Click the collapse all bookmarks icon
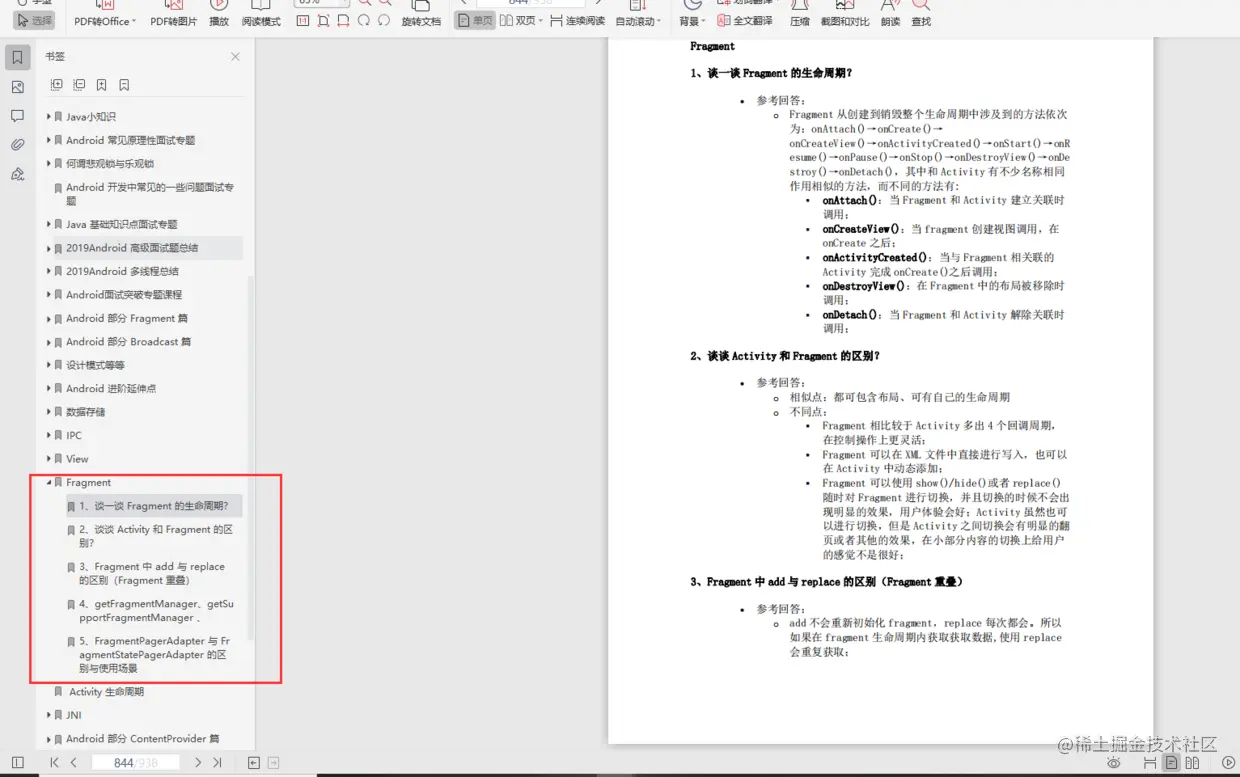The height and width of the screenshot is (777, 1240). coord(79,85)
